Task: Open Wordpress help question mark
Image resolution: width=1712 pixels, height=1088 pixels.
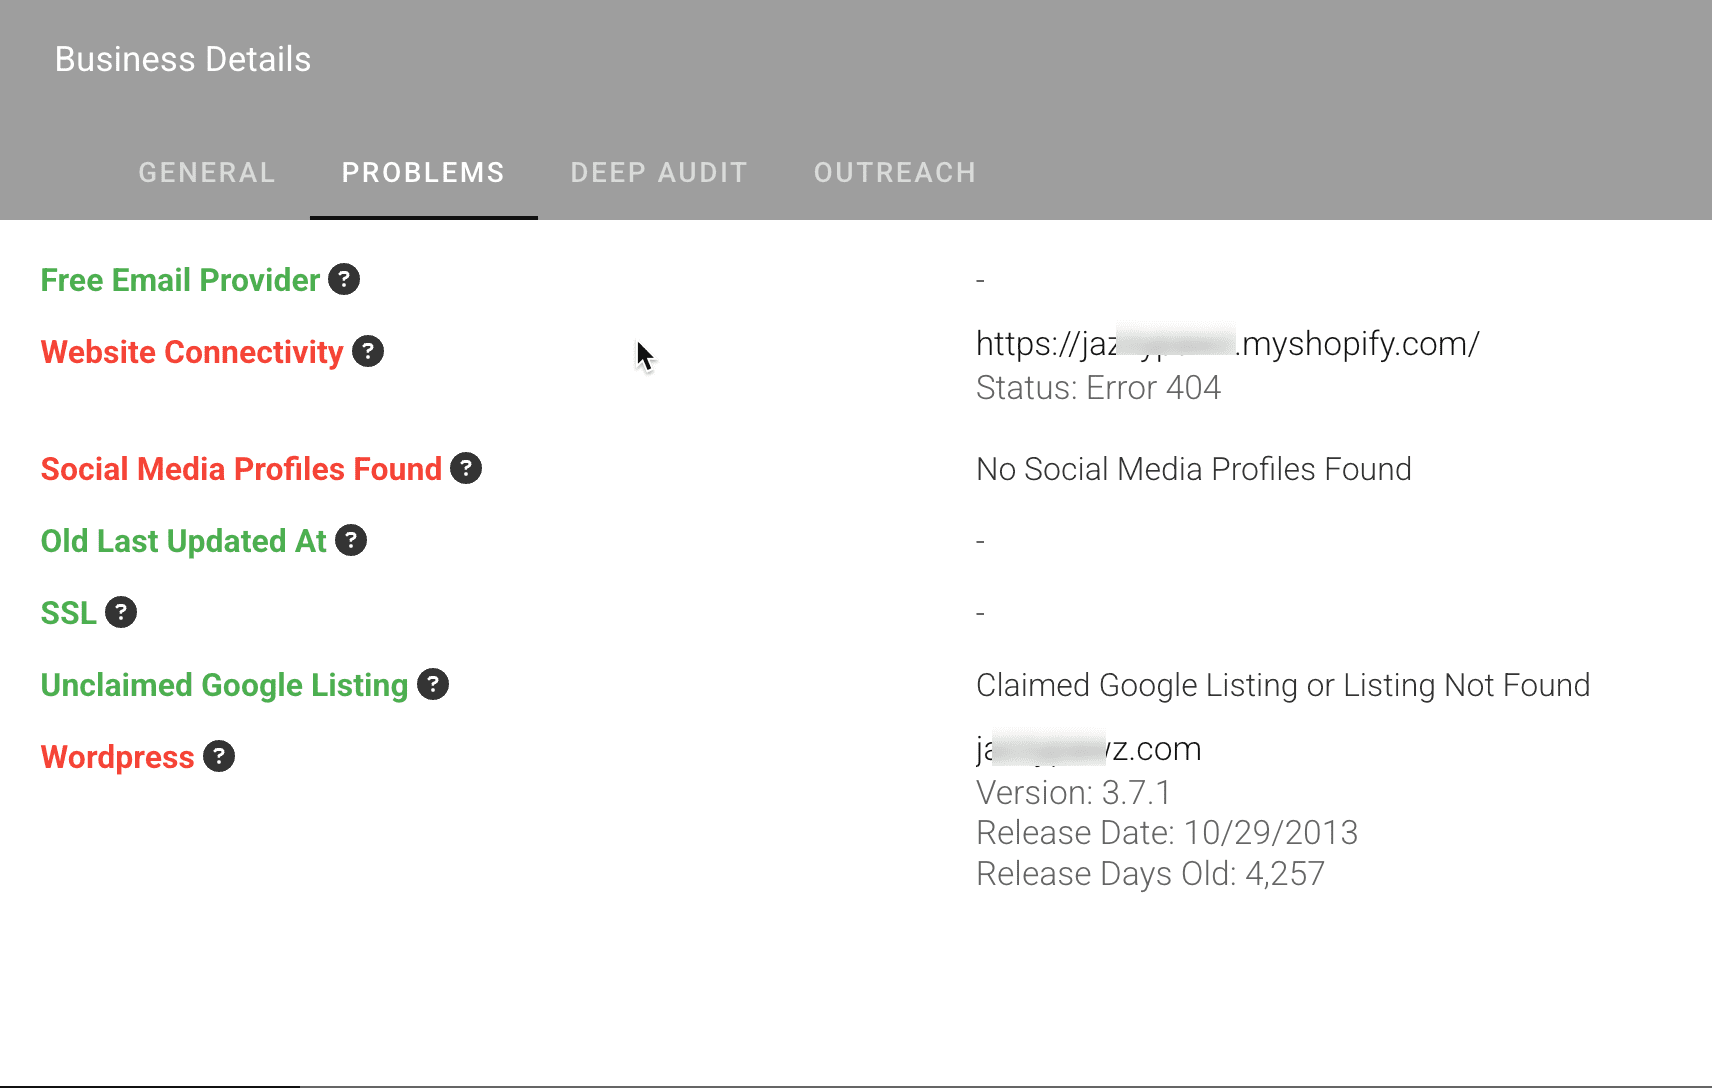Action: coord(219,757)
